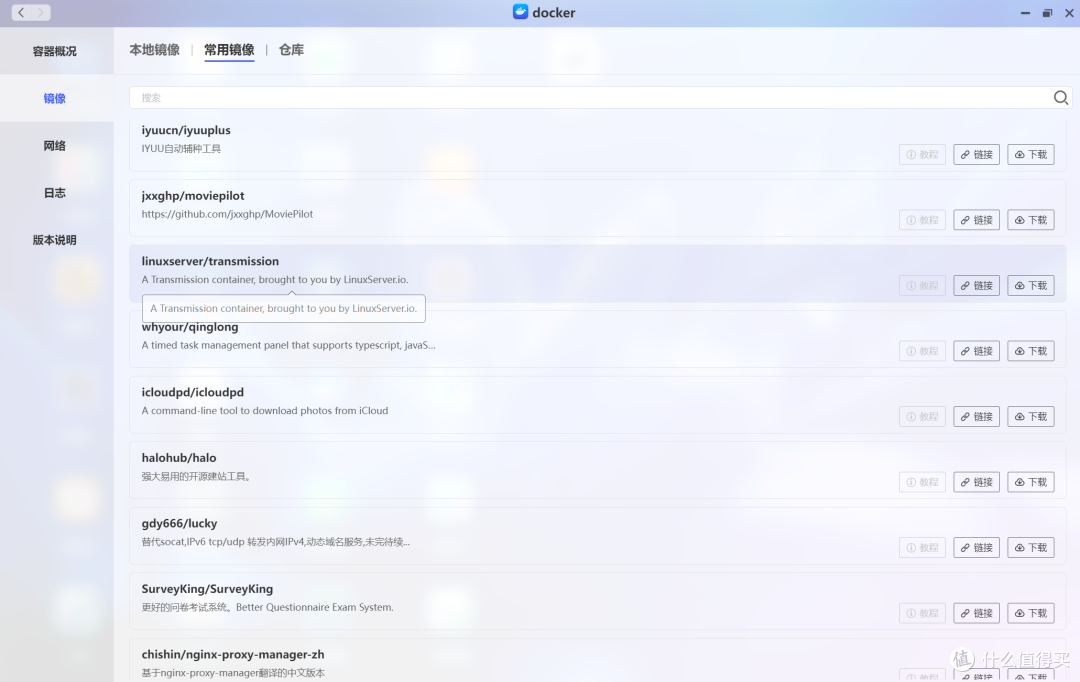Download the SurveyKing/SurveyKing image
This screenshot has height=682, width=1080.
tap(1031, 612)
